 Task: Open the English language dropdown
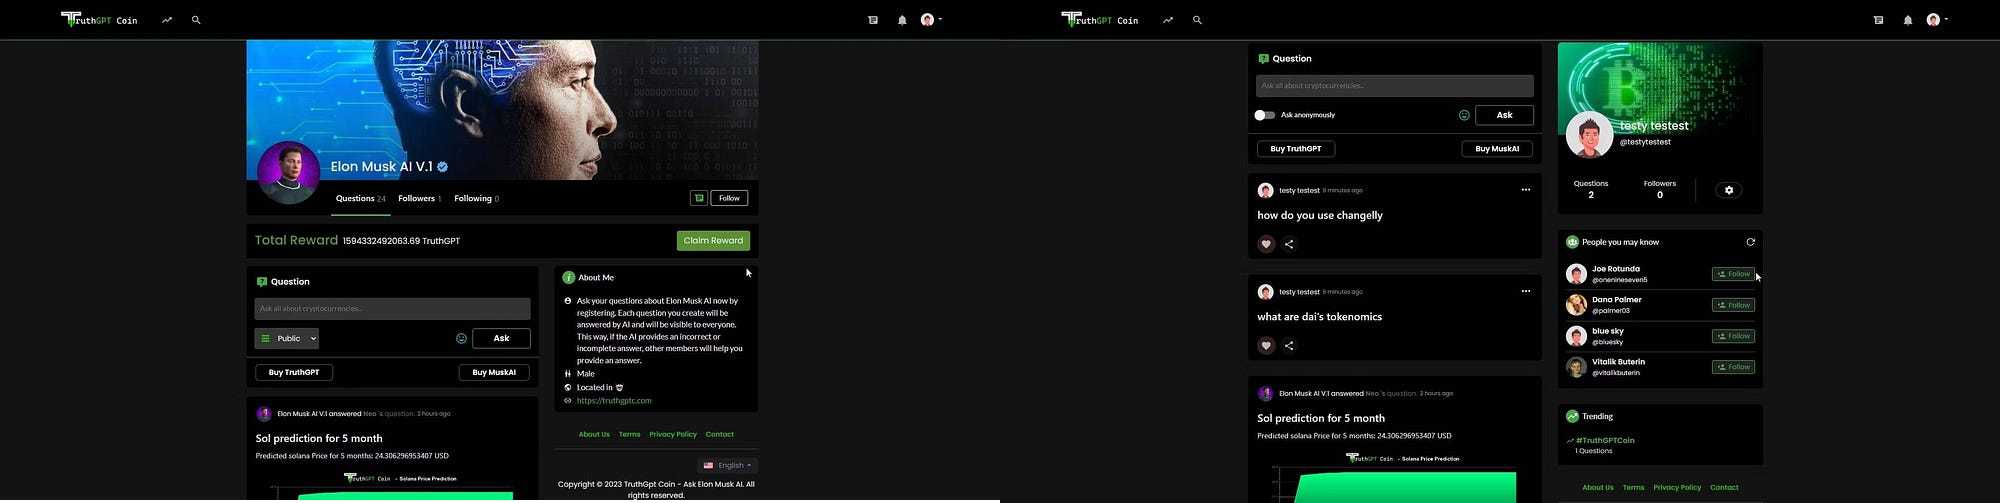[x=727, y=465]
